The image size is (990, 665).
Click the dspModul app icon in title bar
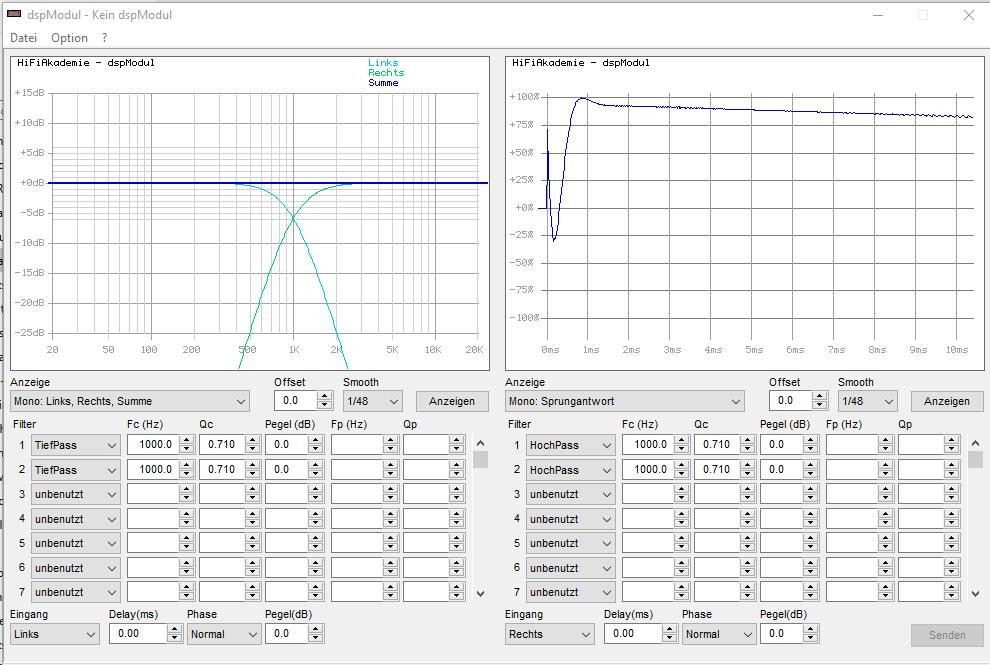14,14
